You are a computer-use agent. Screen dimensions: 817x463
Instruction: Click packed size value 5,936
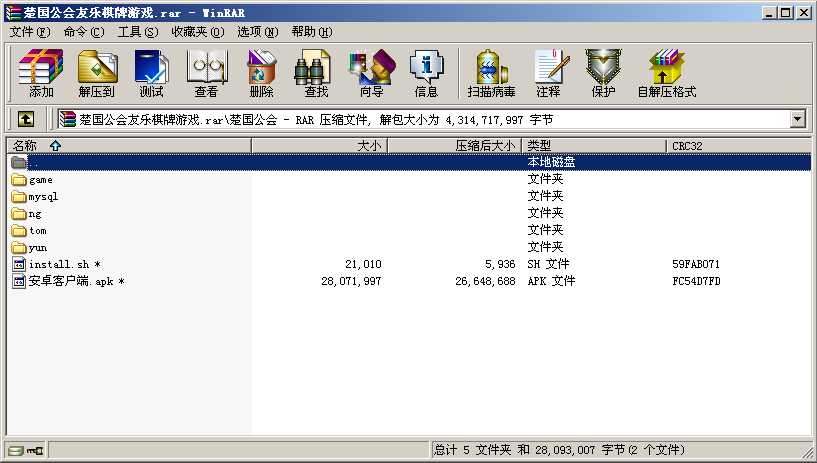[500, 265]
